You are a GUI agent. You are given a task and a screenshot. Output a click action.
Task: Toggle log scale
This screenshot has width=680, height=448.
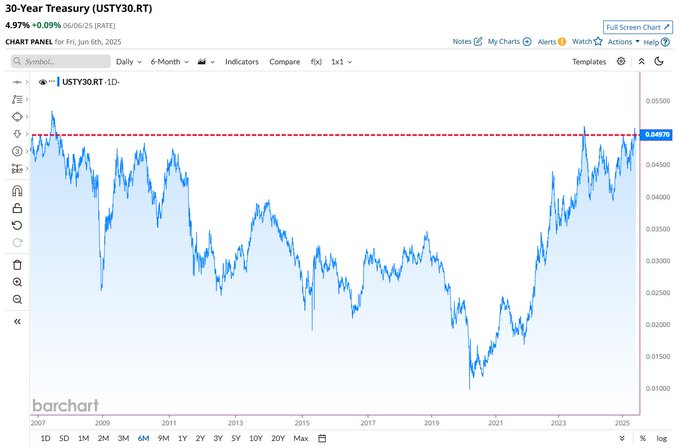click(x=661, y=438)
